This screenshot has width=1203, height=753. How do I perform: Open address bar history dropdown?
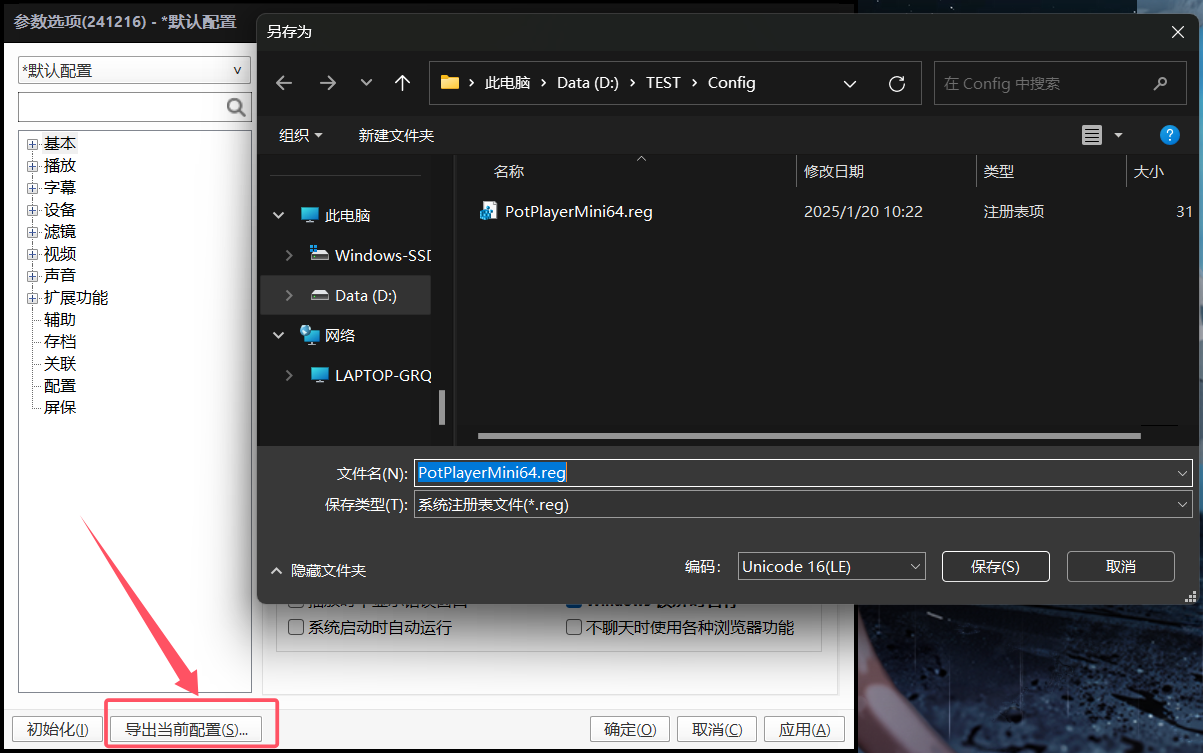pos(849,83)
